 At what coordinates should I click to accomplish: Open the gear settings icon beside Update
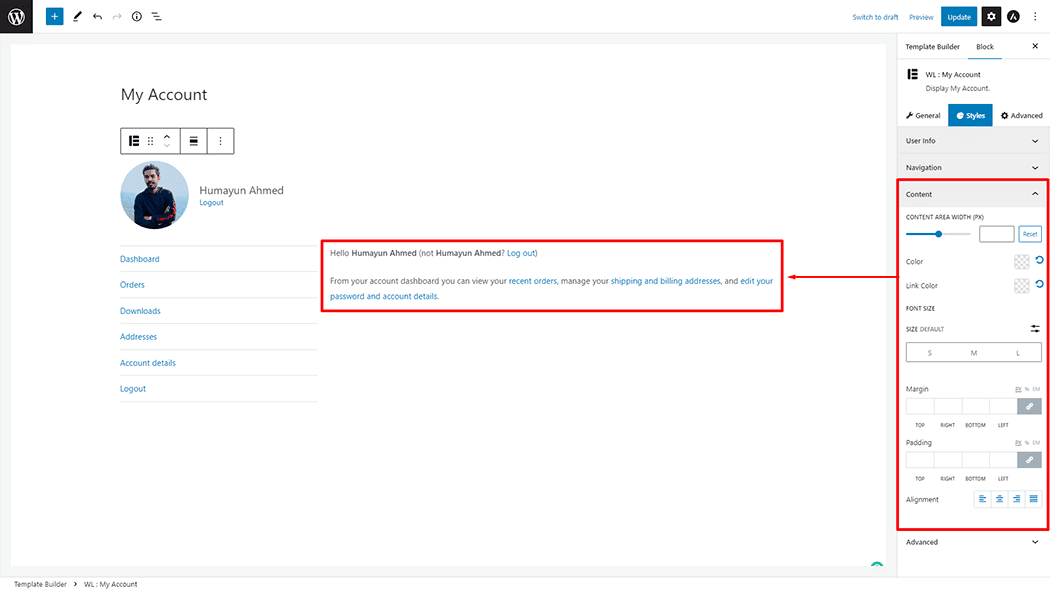990,17
